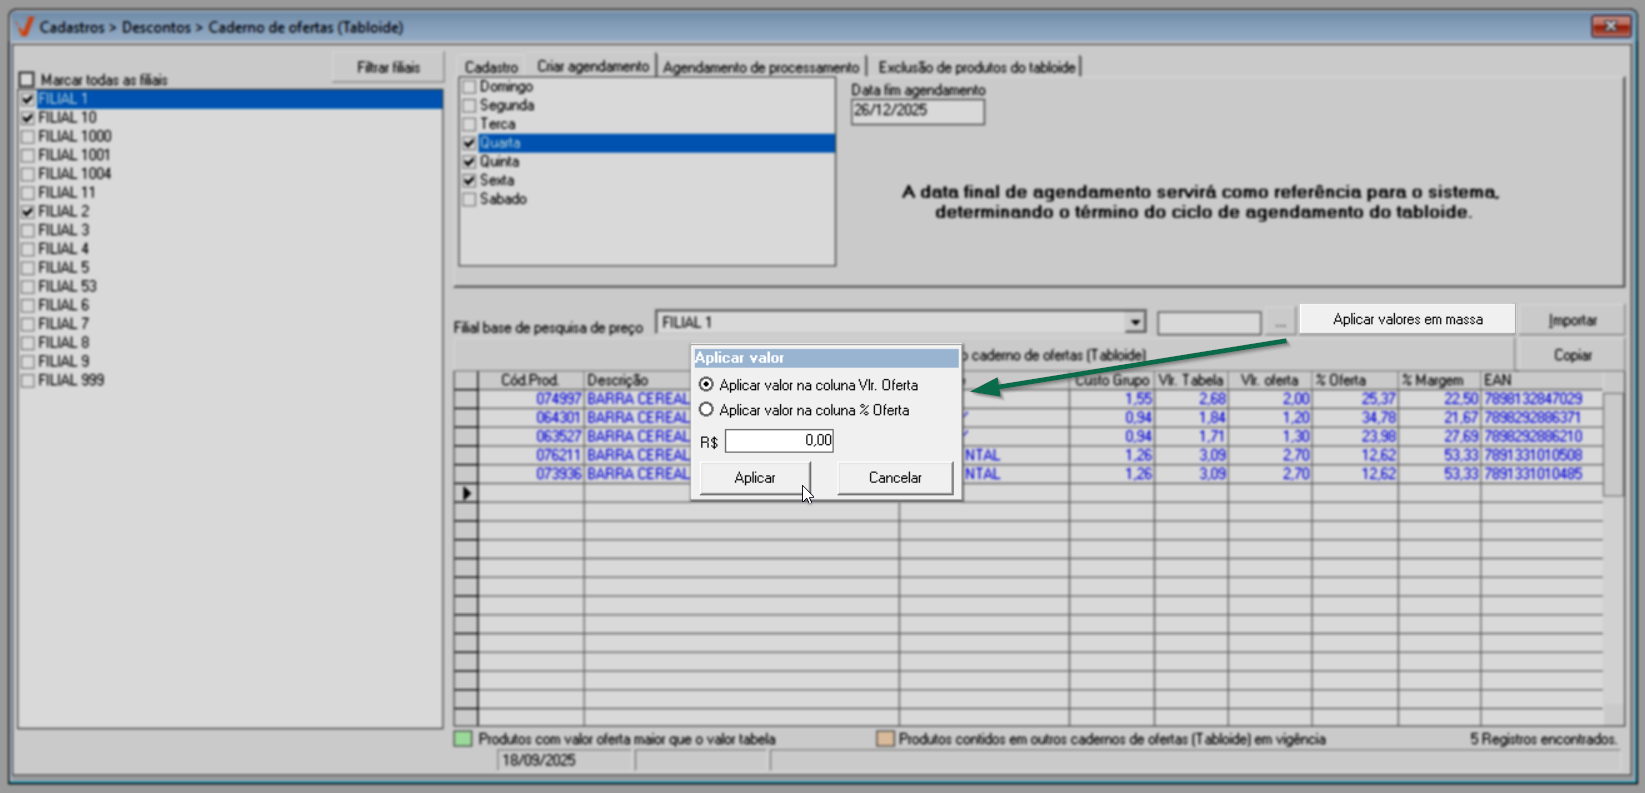
Task: Click the green legend color box
Action: [x=463, y=739]
